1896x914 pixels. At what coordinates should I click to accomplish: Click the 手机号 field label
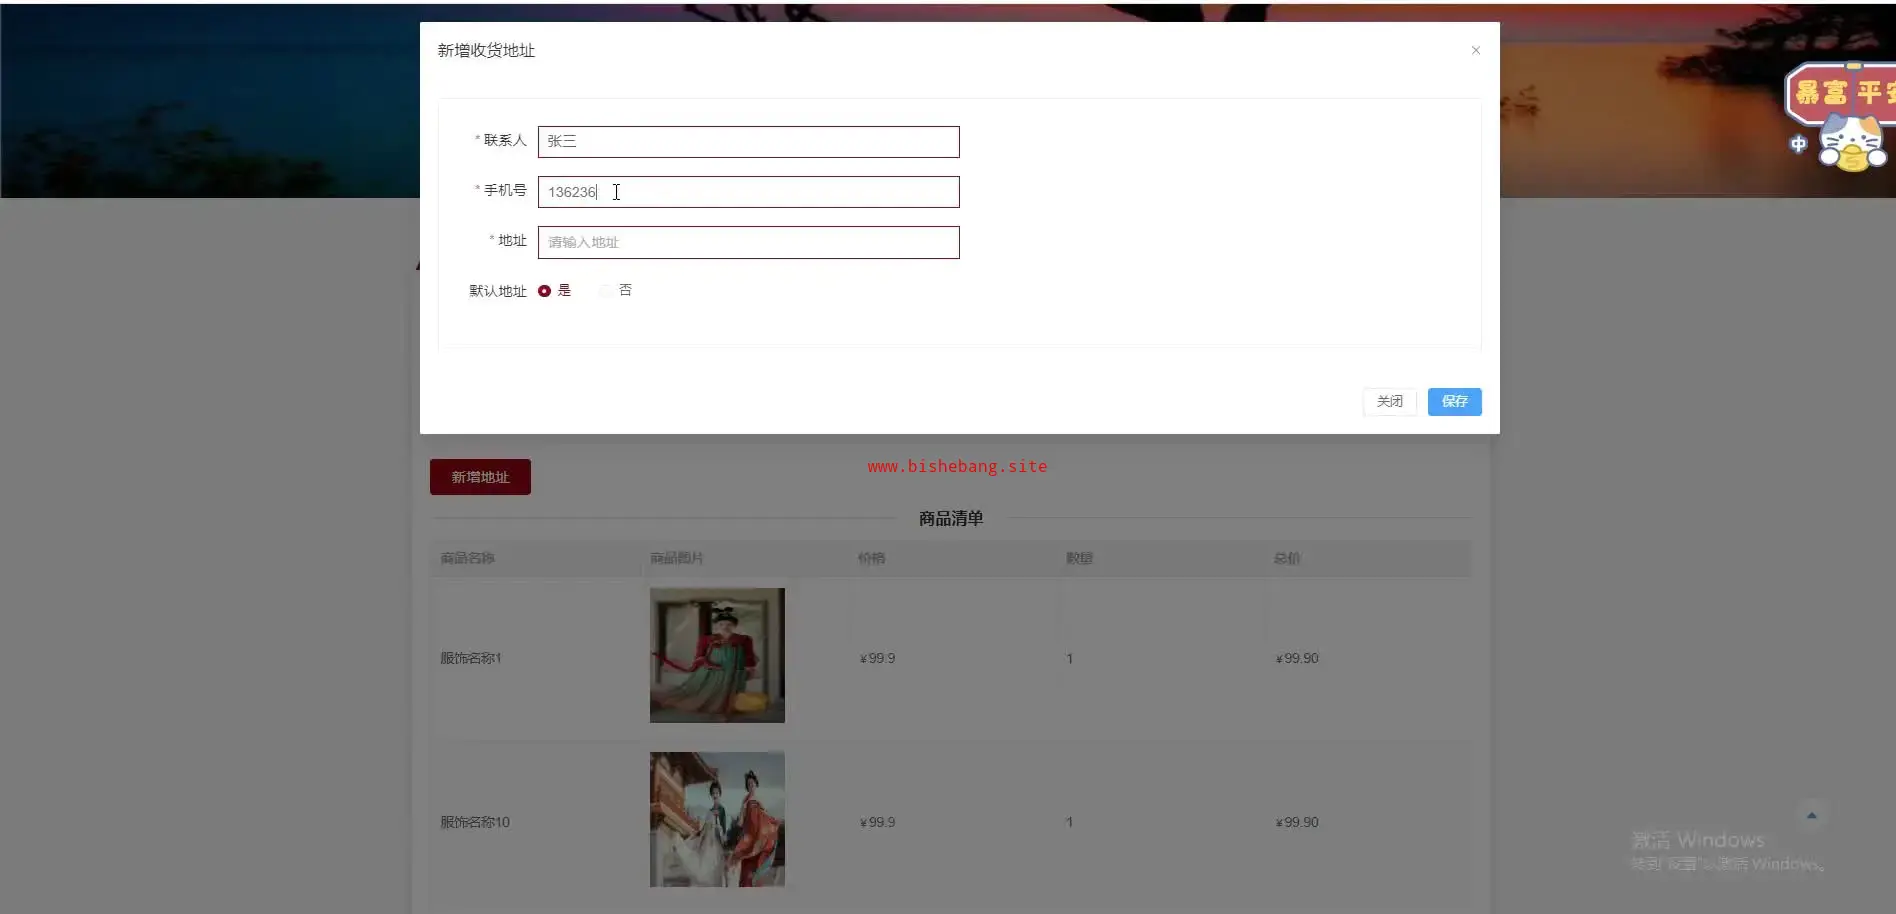tap(505, 190)
